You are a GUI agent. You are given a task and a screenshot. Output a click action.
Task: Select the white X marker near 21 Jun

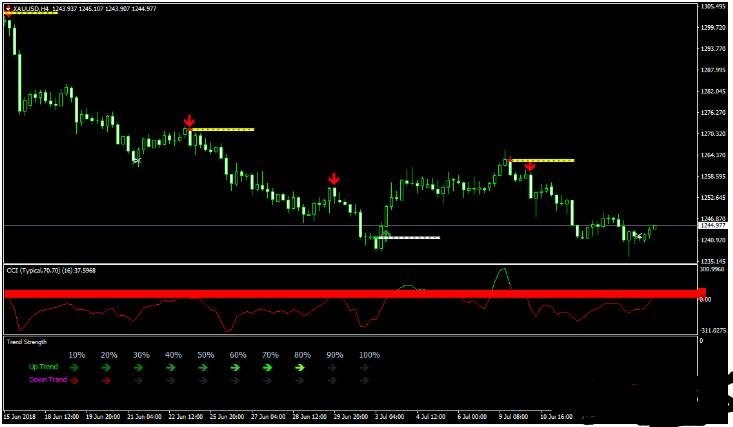137,161
